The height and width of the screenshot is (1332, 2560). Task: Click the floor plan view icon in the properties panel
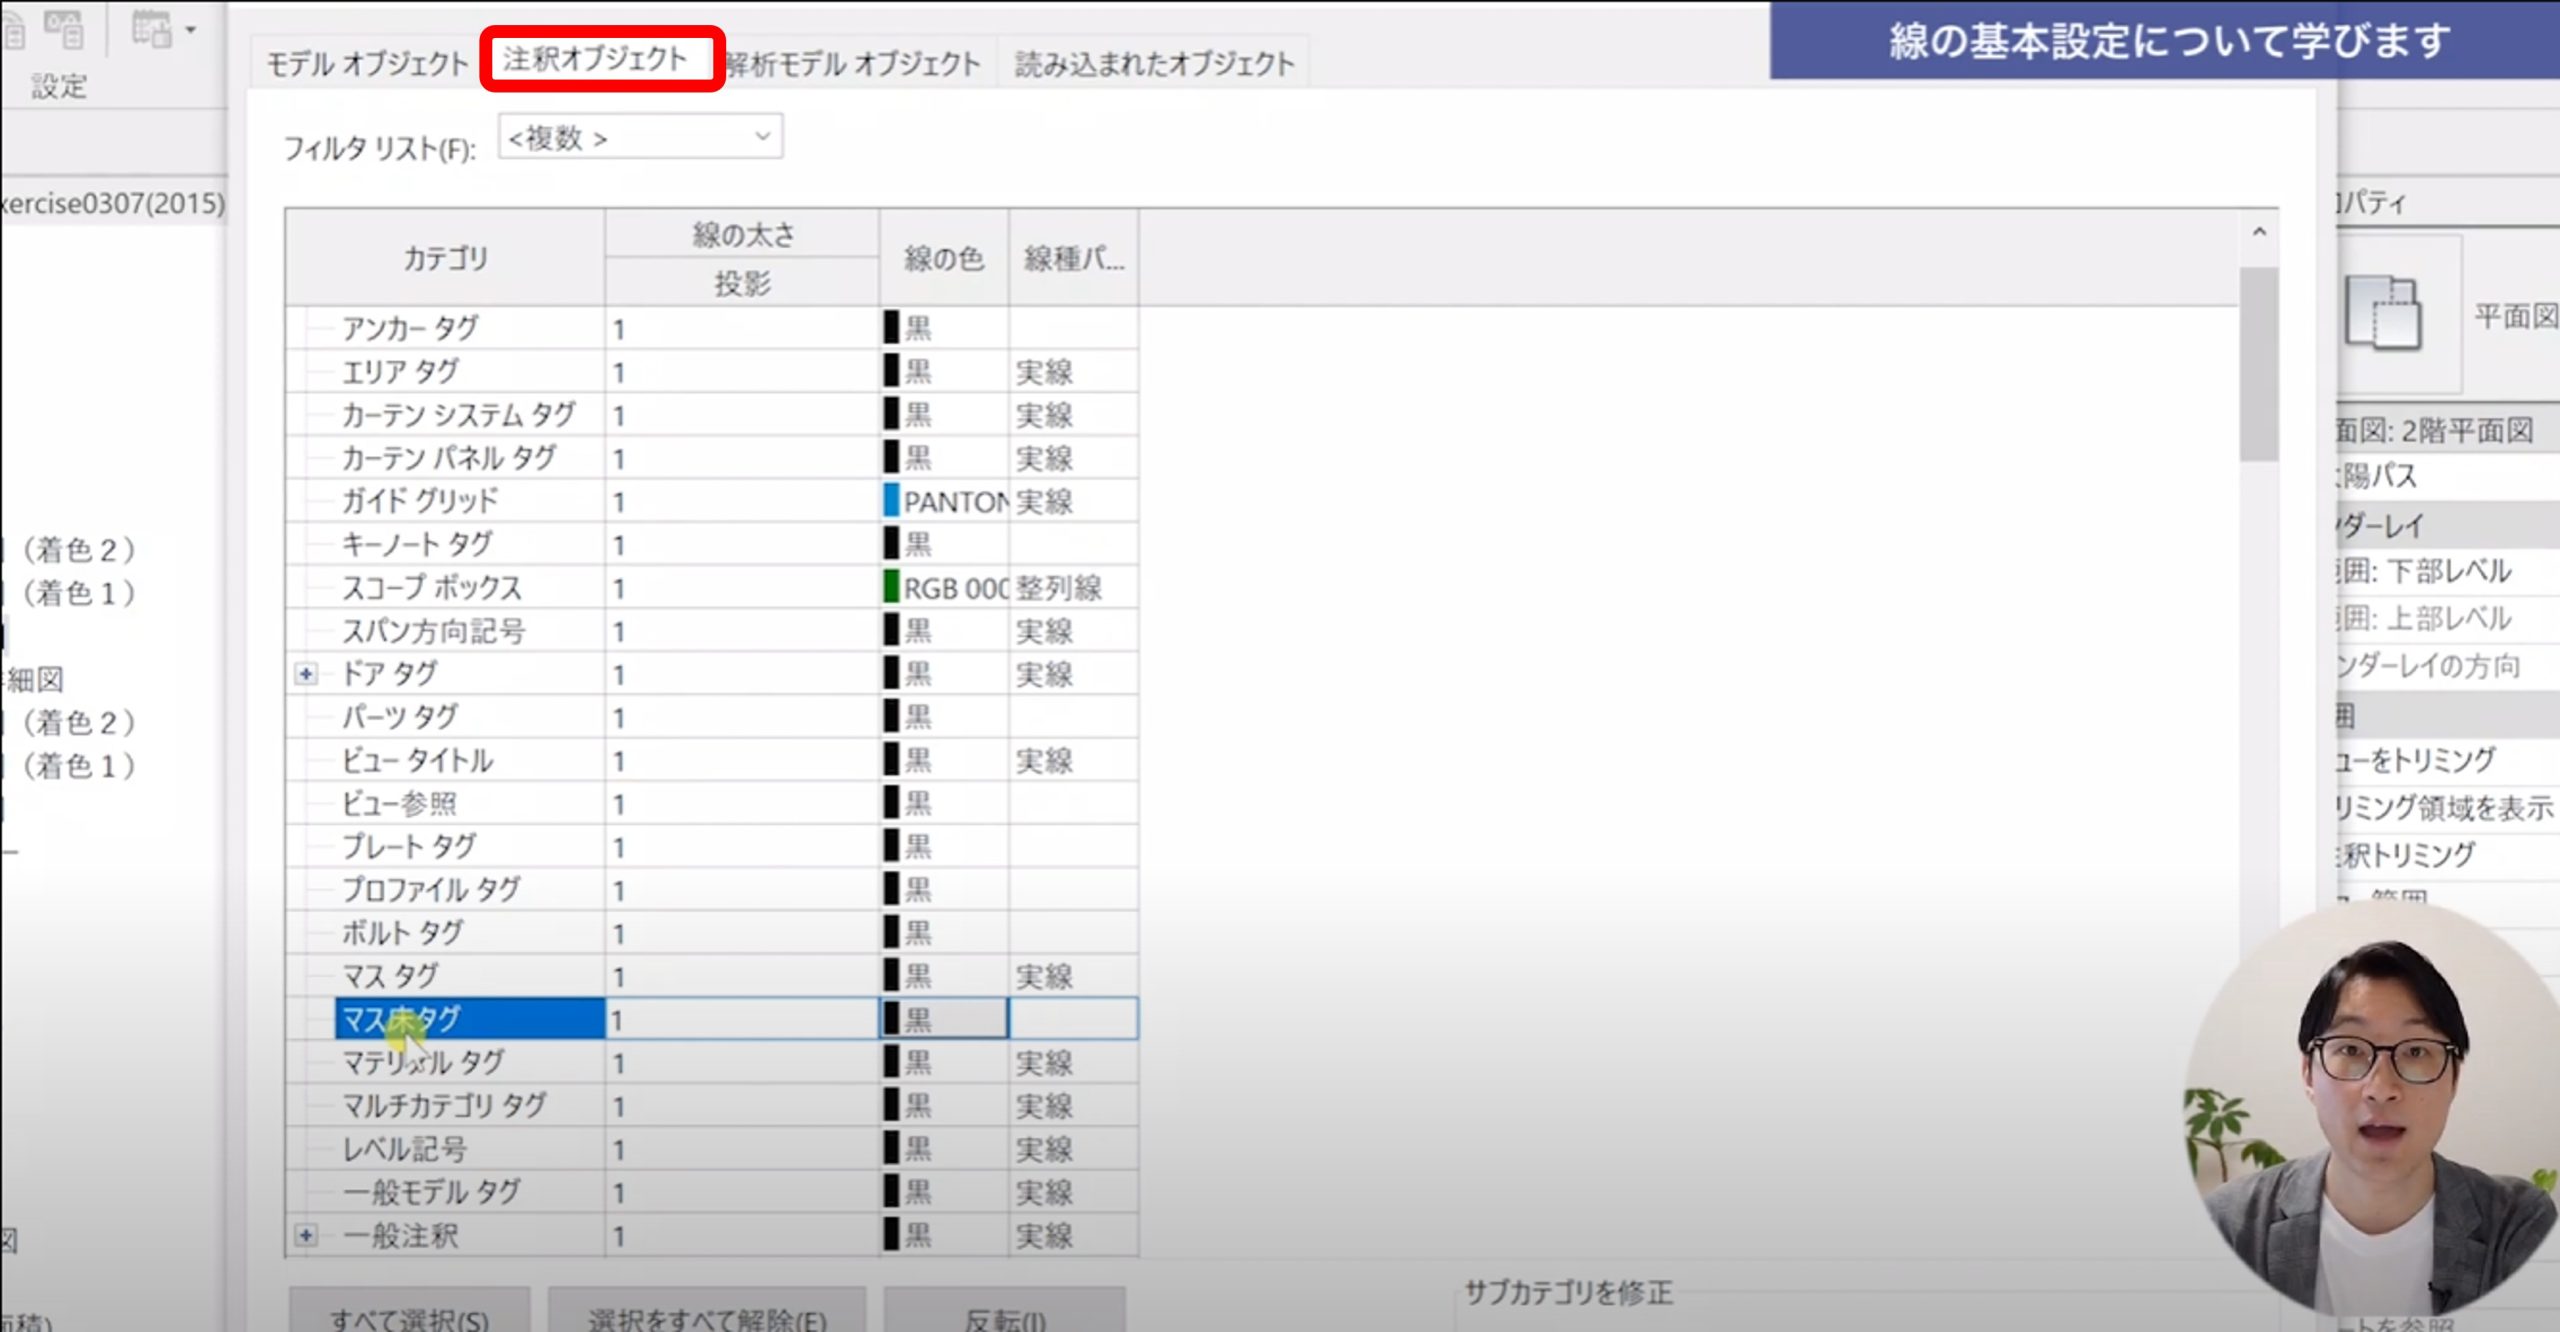(2384, 314)
